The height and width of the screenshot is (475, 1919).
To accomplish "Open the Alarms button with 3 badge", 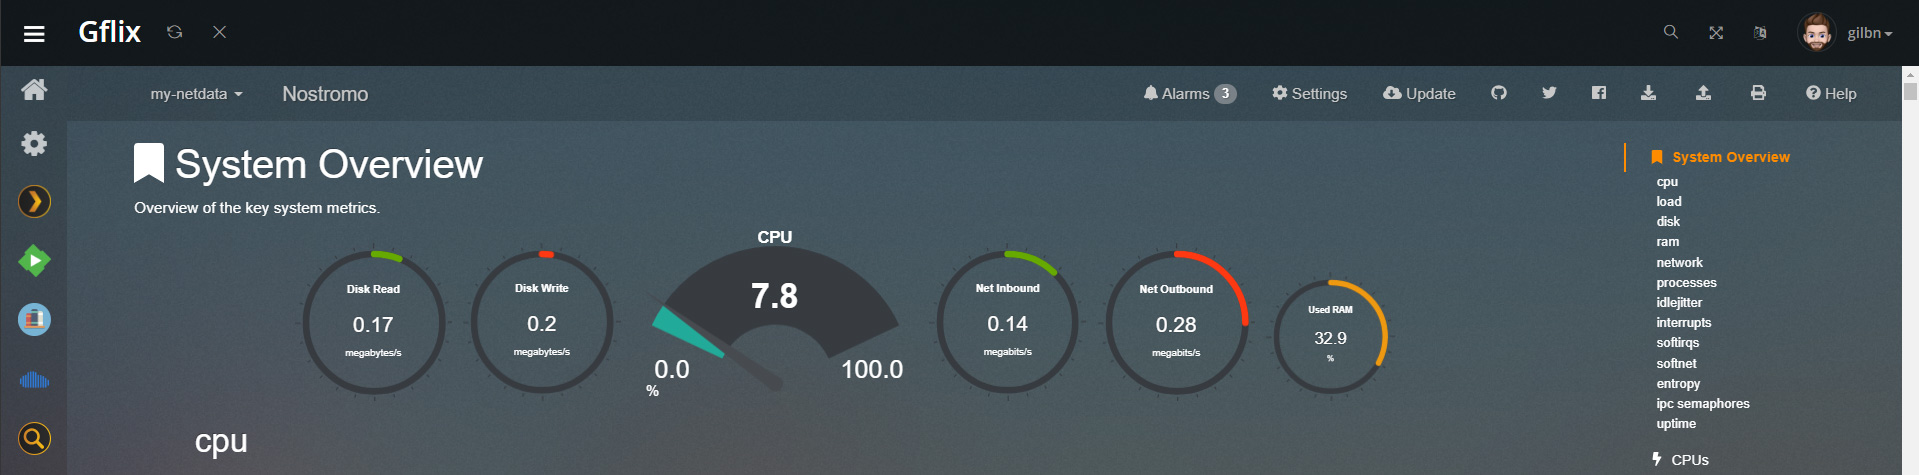I will 1189,94.
